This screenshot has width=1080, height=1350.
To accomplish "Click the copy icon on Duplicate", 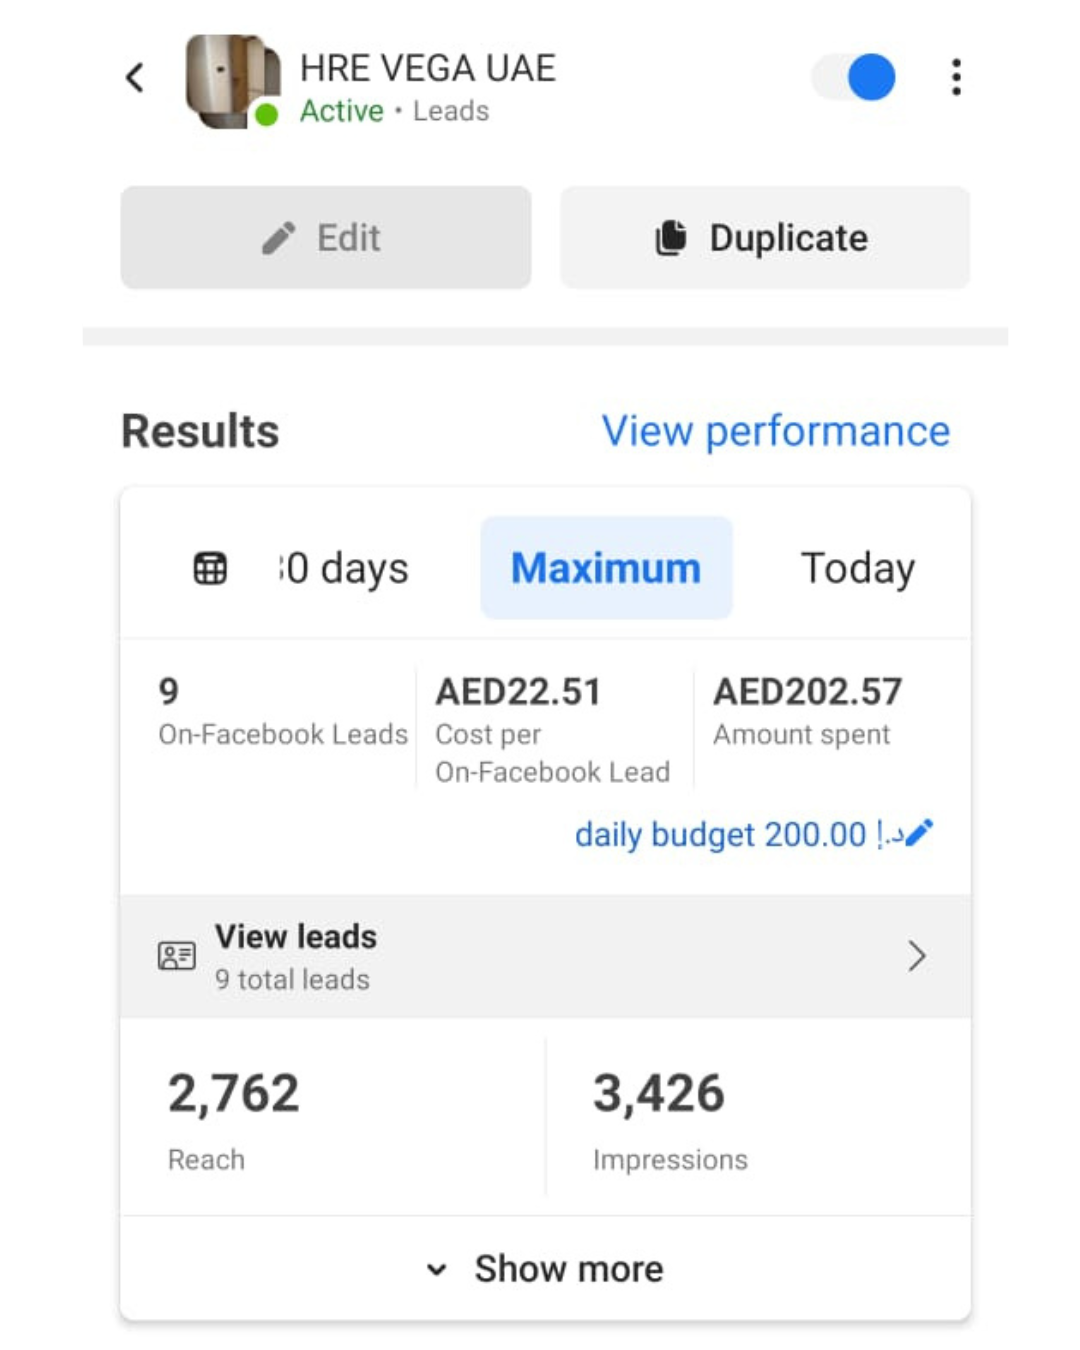I will 671,238.
